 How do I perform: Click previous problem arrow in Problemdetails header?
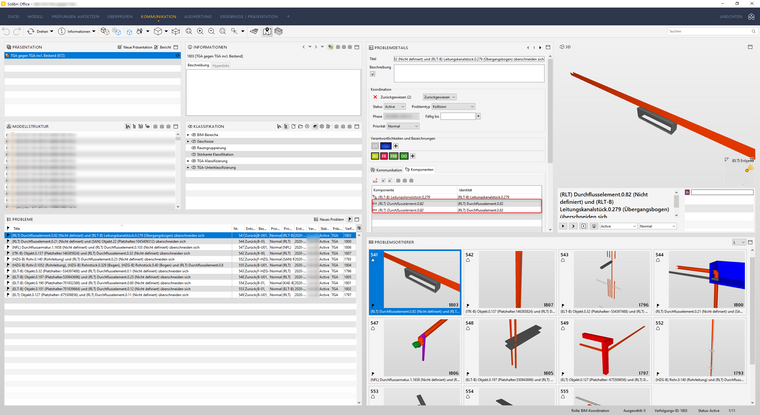(x=528, y=48)
